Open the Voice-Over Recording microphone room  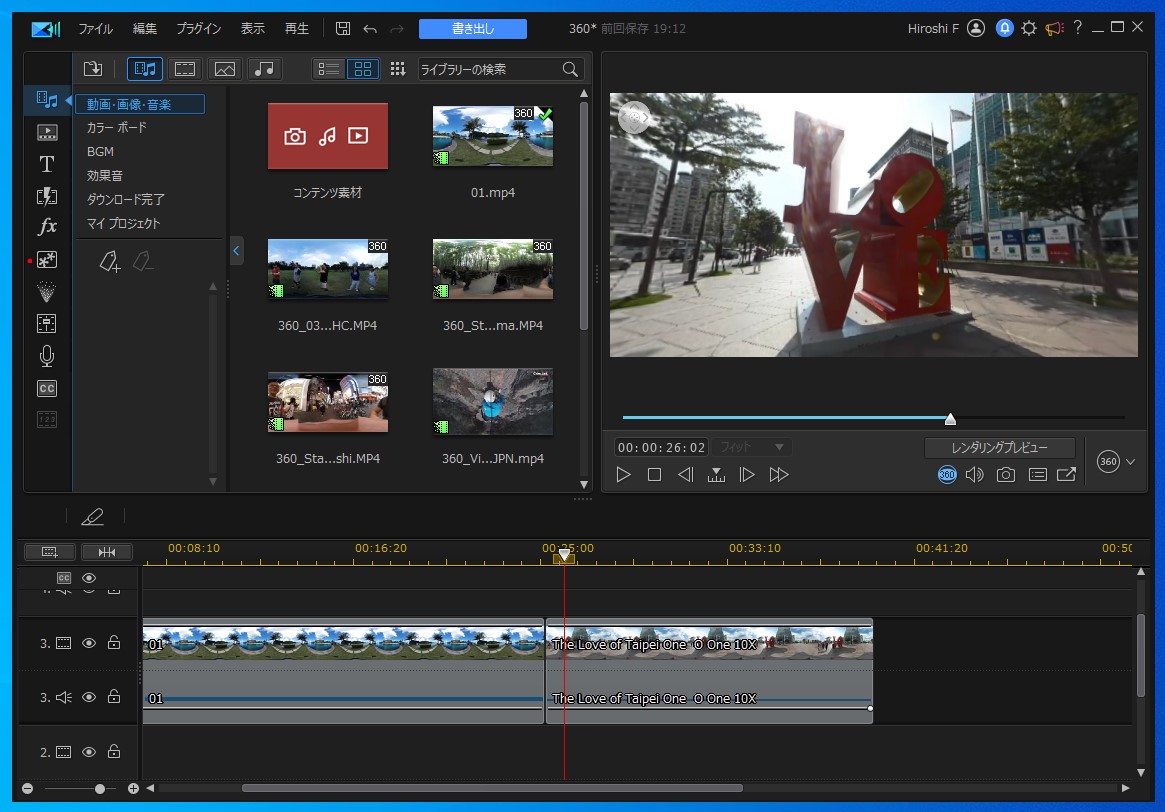[47, 356]
